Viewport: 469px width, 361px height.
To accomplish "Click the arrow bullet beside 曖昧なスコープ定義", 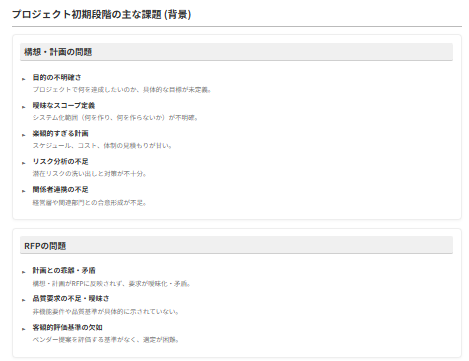I will 24,107.
